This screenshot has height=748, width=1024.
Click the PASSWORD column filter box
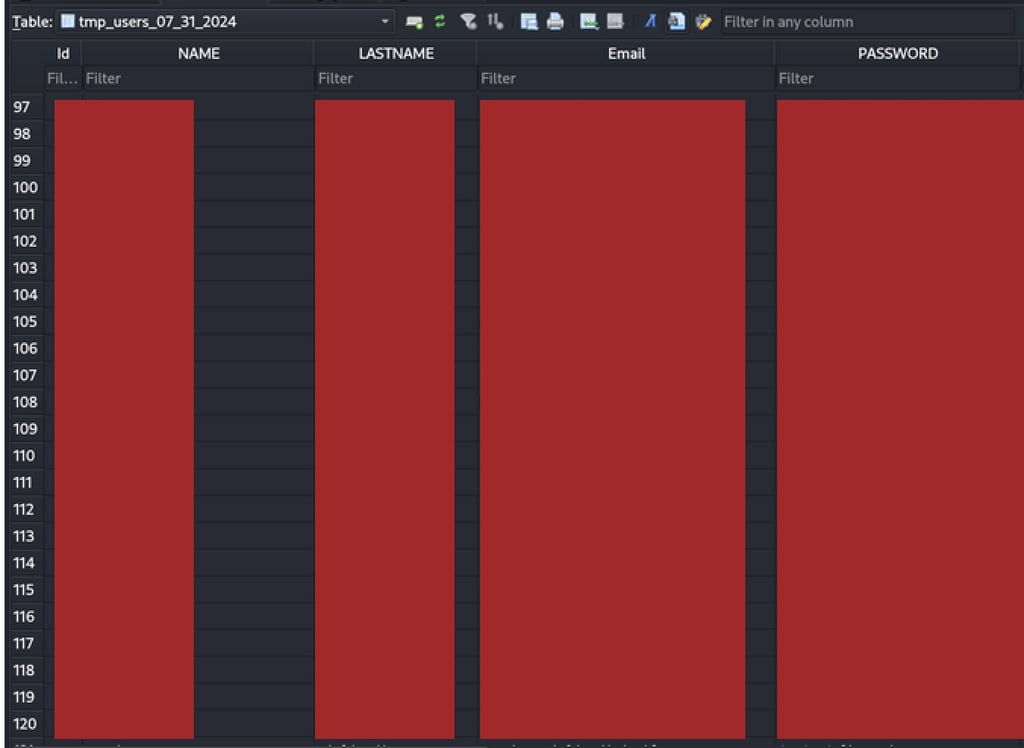pos(898,78)
